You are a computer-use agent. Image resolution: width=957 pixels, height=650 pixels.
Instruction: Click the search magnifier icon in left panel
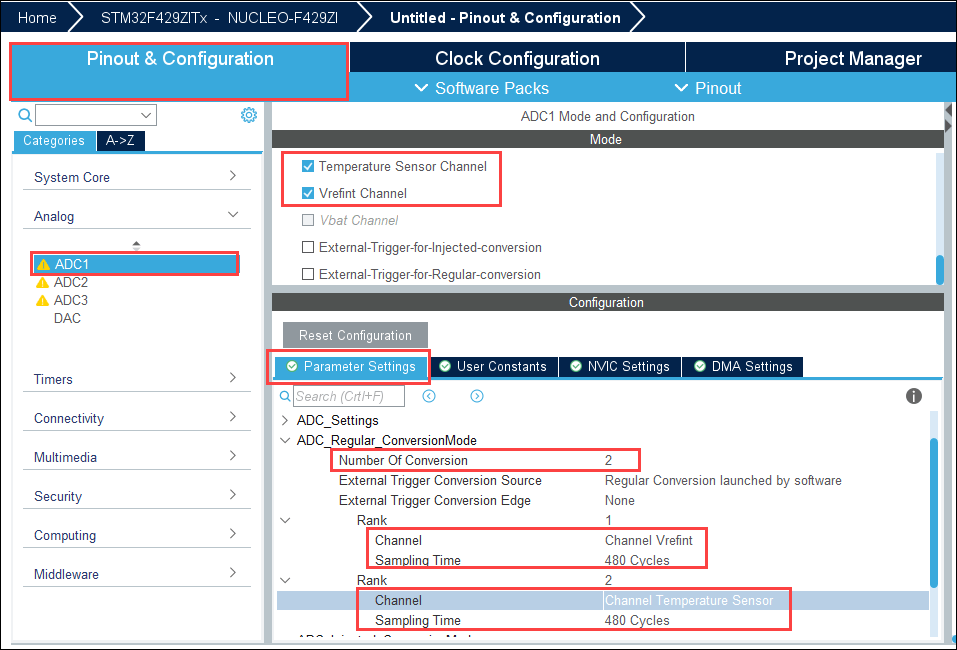pyautogui.click(x=25, y=115)
